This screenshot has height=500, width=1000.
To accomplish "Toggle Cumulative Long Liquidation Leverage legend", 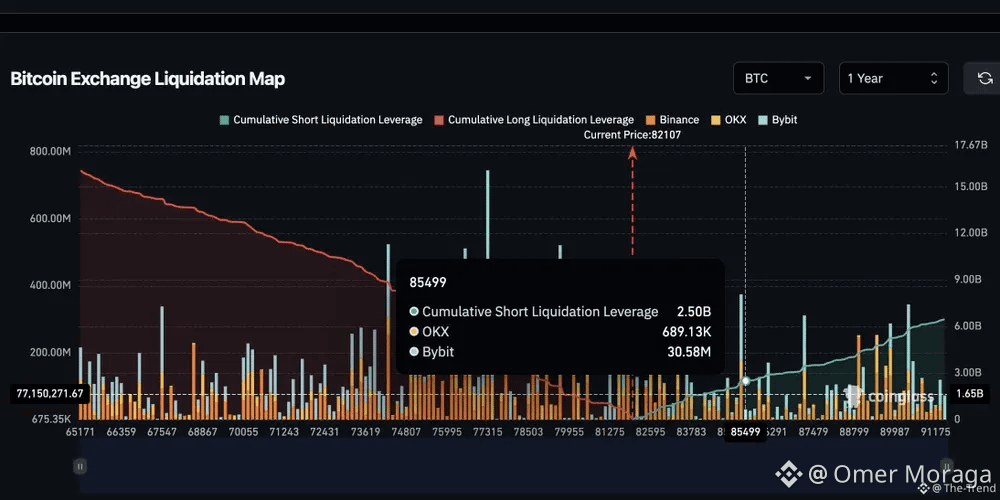I will click(534, 120).
